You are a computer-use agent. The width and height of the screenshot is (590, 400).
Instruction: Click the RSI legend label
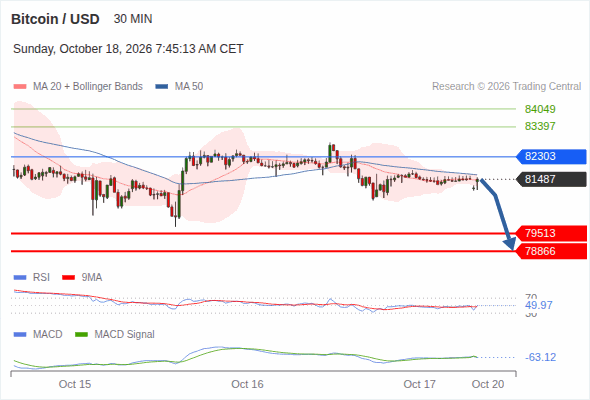41,277
